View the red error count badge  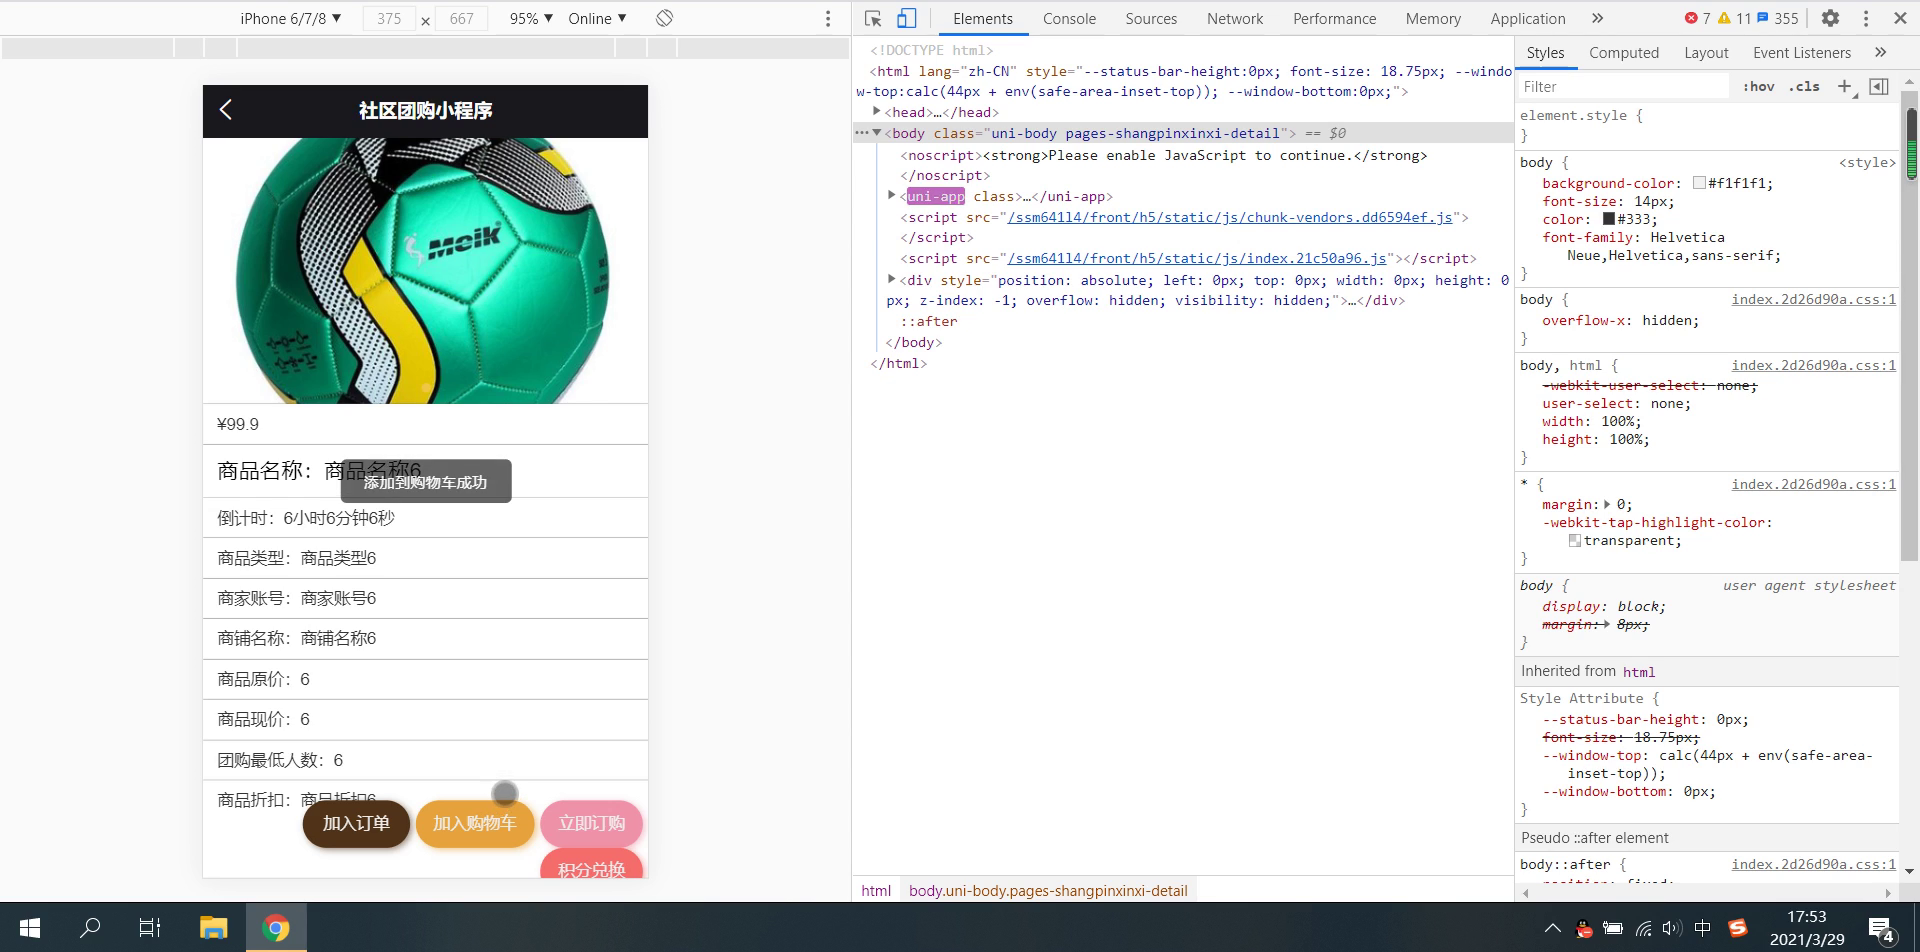pyautogui.click(x=1697, y=18)
